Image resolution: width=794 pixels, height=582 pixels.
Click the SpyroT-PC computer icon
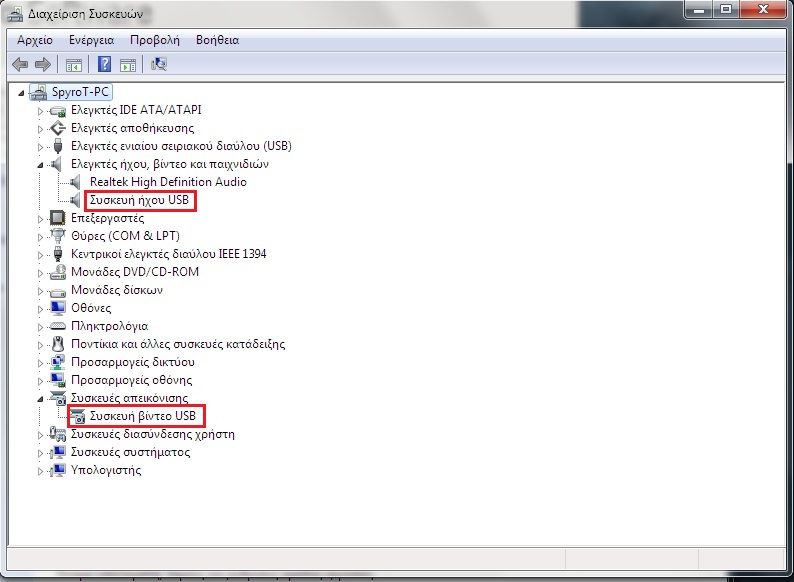point(38,92)
